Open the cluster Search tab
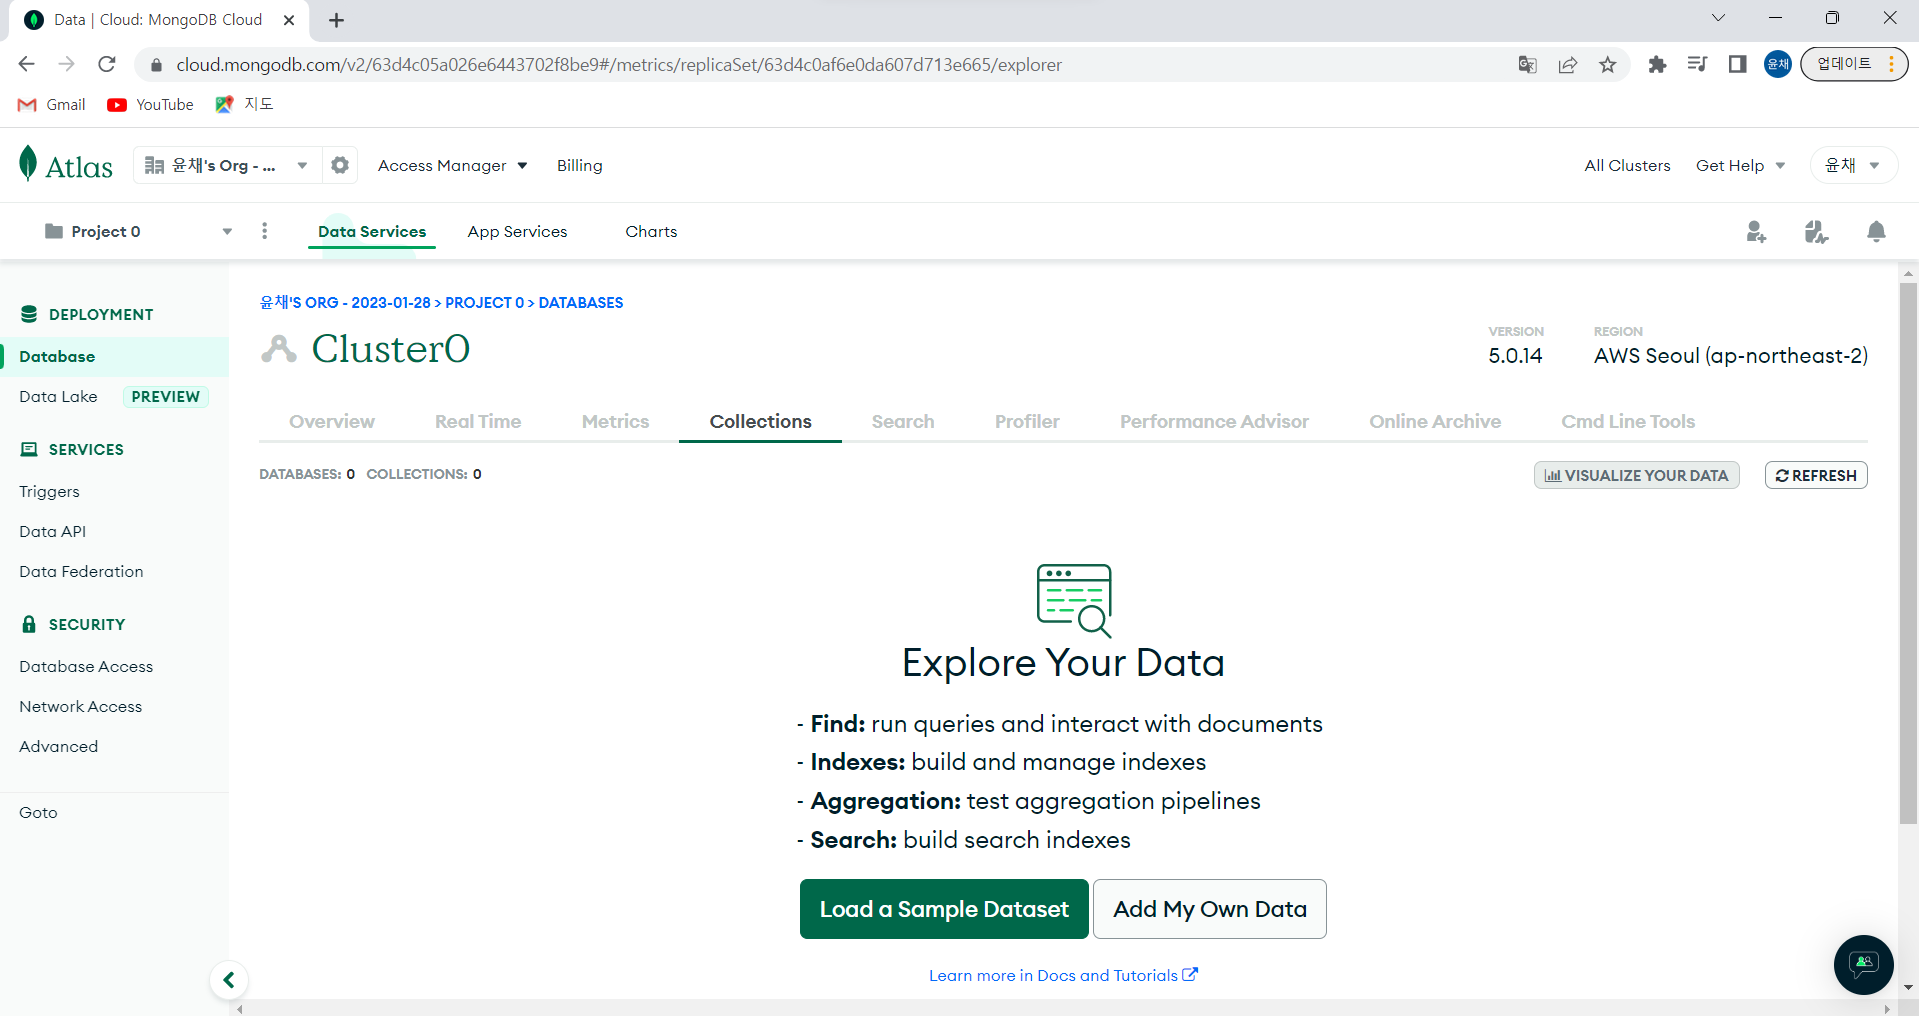 [903, 422]
